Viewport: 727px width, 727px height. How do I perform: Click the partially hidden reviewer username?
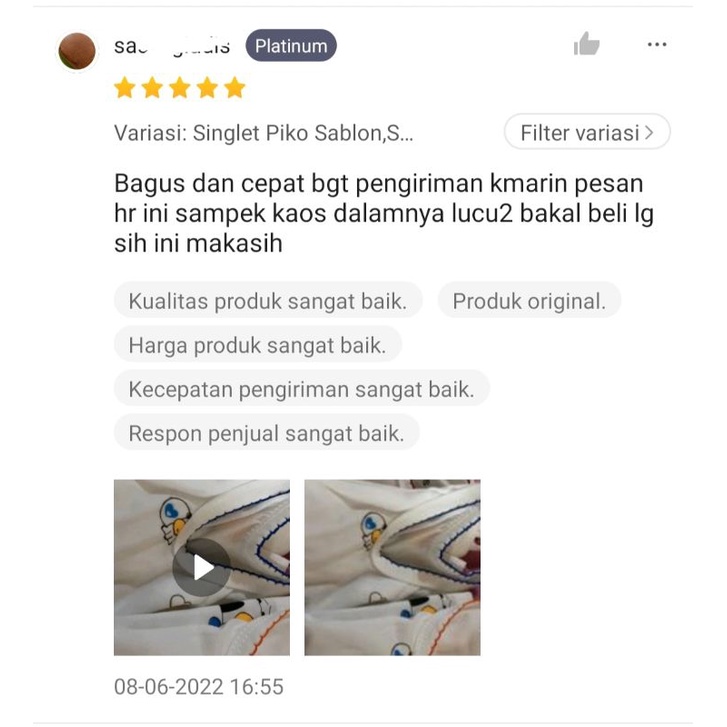tap(172, 46)
